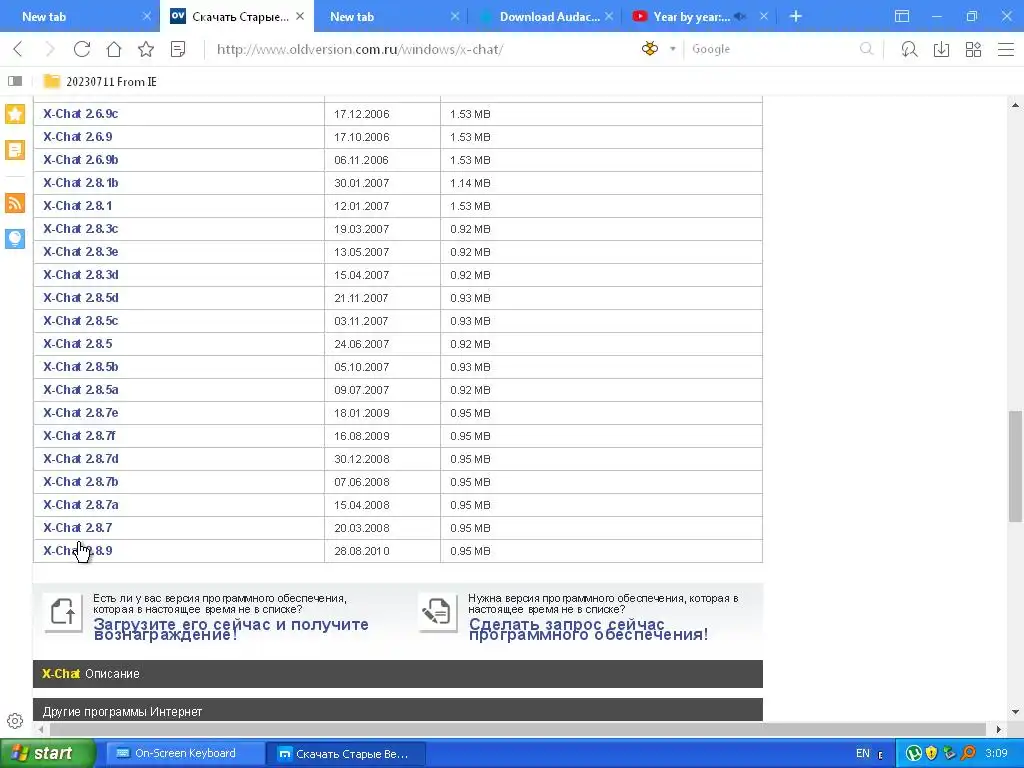Go back to previous page

pos(18,49)
